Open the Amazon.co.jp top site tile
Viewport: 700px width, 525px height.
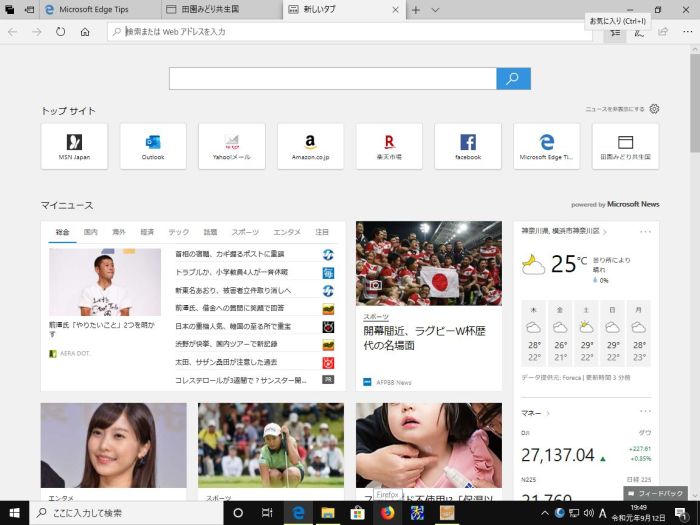[310, 146]
